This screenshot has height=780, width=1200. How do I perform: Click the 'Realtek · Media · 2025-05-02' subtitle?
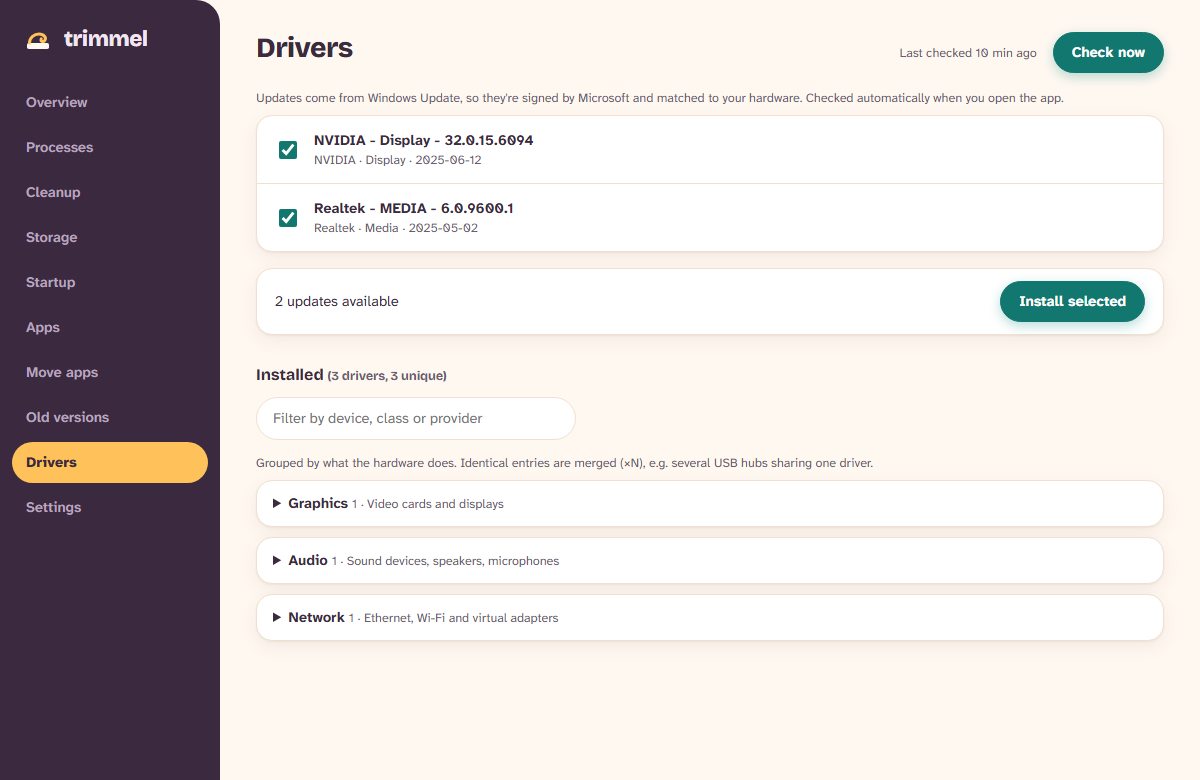click(396, 228)
